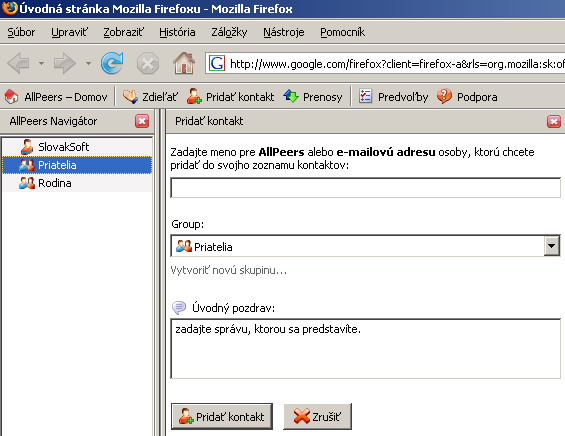This screenshot has width=565, height=436.
Task: Click the Back navigation arrow
Action: [19, 63]
